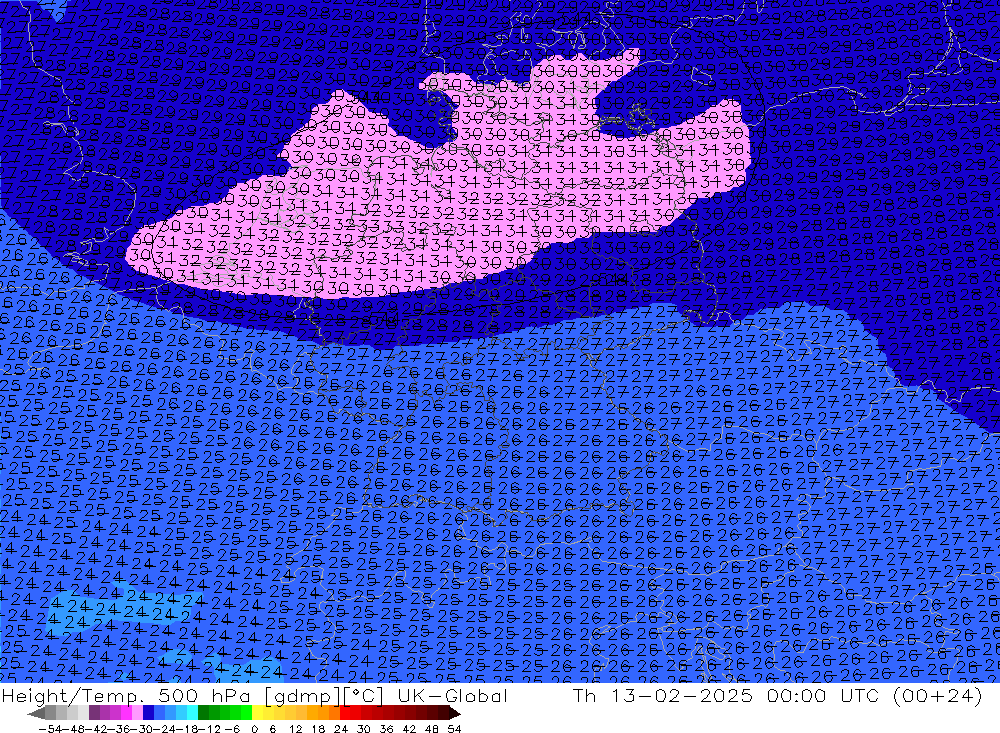
Task: Click the 00:00 UTC time text
Action: click(823, 697)
